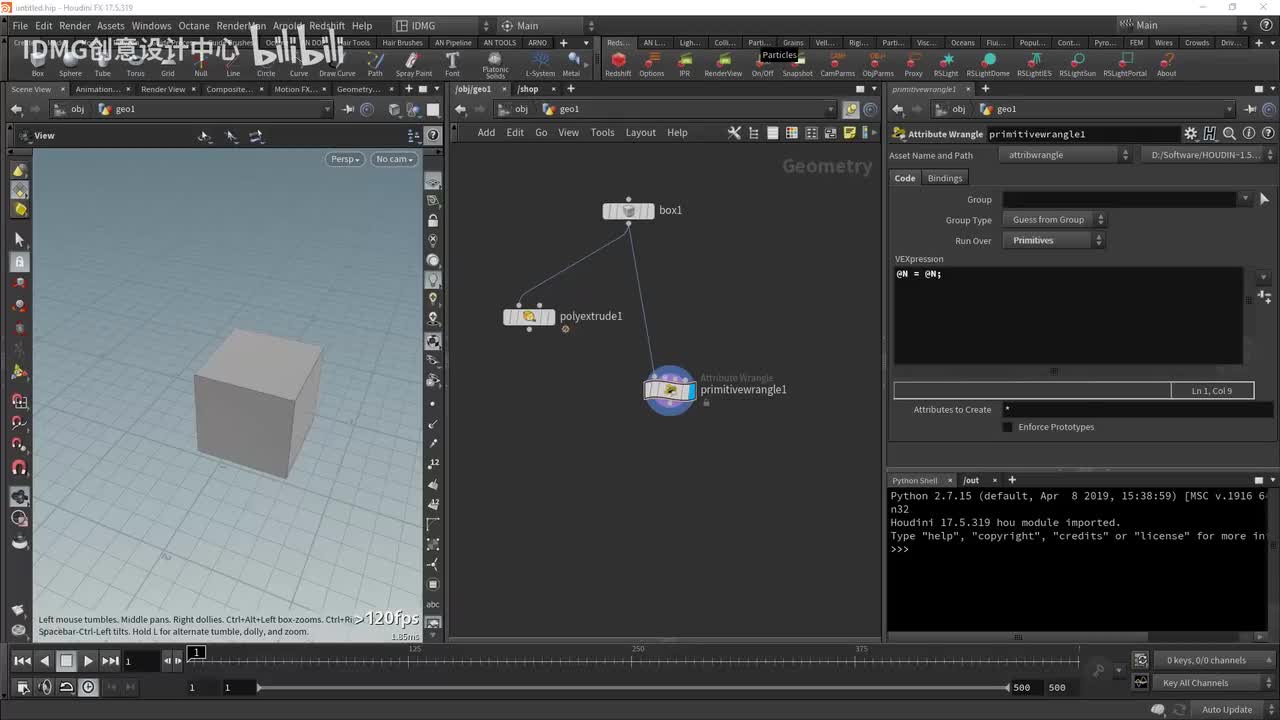Image resolution: width=1280 pixels, height=720 pixels.
Task: Open the wrangle parameter gear menu
Action: pyautogui.click(x=1190, y=134)
